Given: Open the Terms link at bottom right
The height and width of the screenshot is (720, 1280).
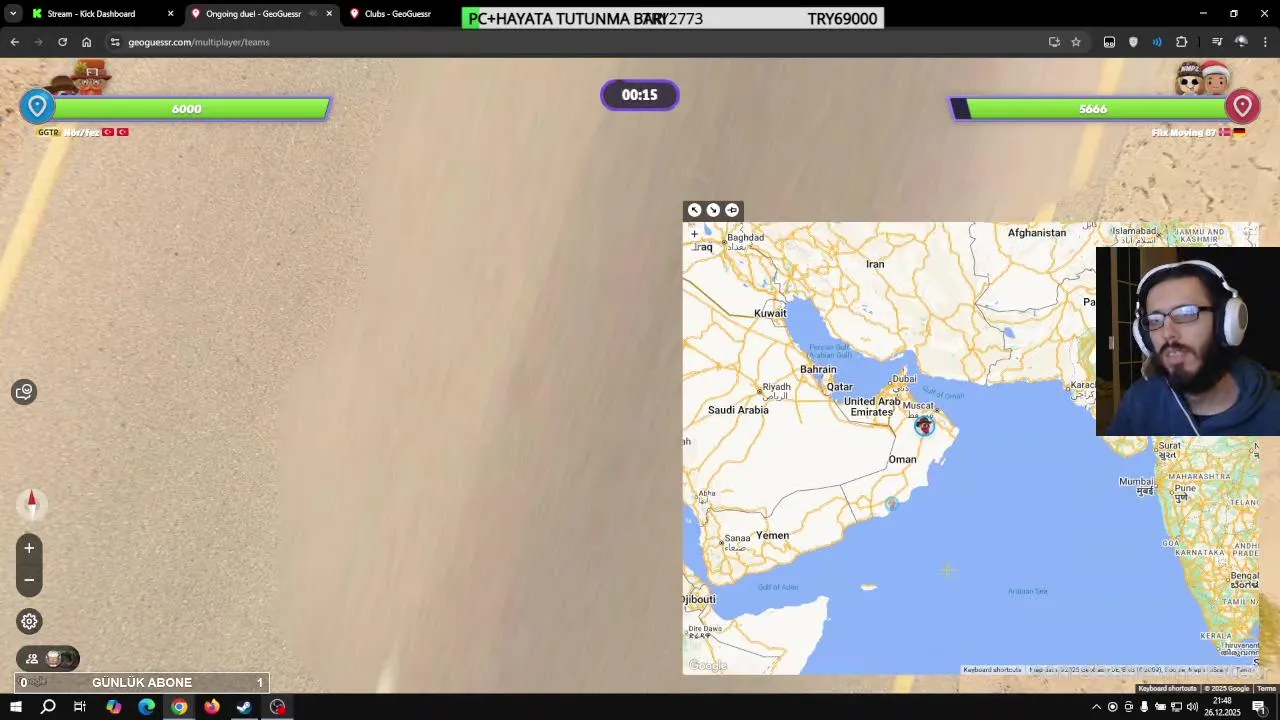Looking at the screenshot, I should (1265, 688).
